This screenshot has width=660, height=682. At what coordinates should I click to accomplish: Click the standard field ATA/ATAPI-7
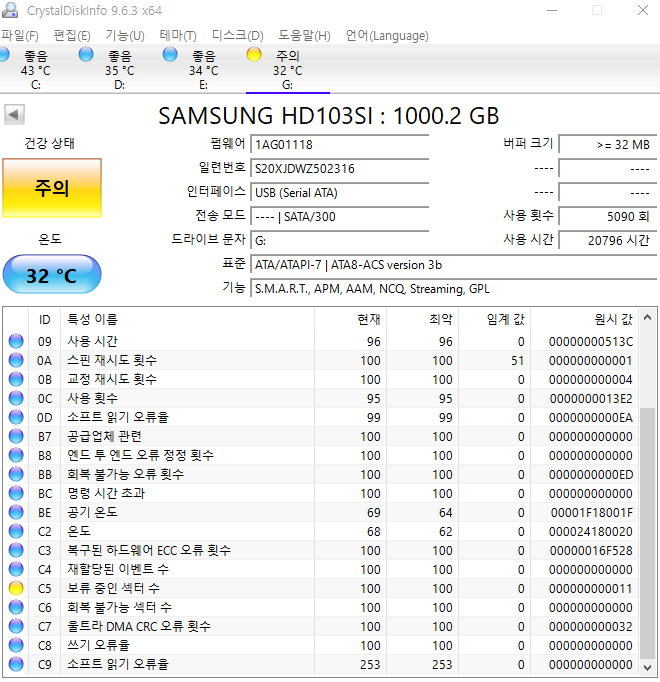click(454, 264)
